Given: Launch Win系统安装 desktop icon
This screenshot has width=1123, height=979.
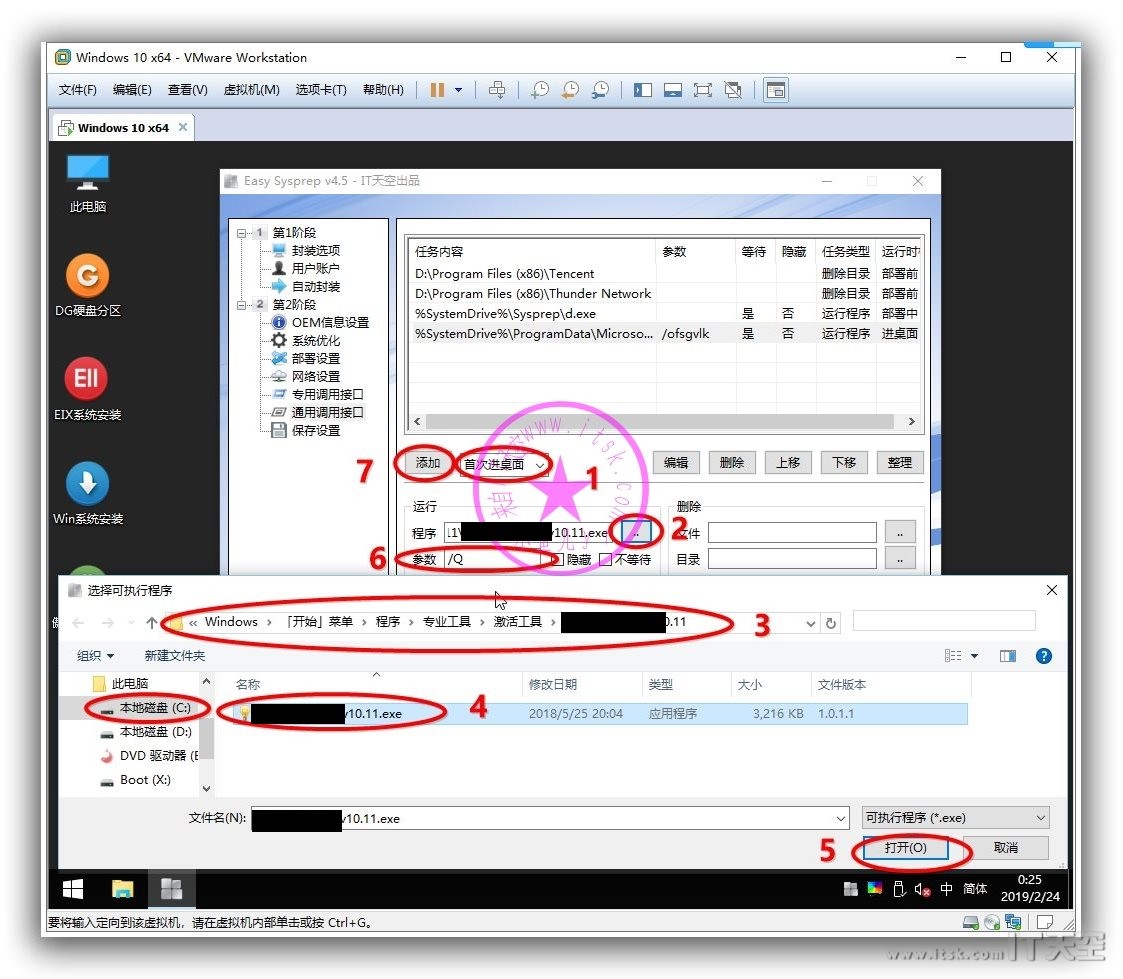Looking at the screenshot, I should [87, 493].
